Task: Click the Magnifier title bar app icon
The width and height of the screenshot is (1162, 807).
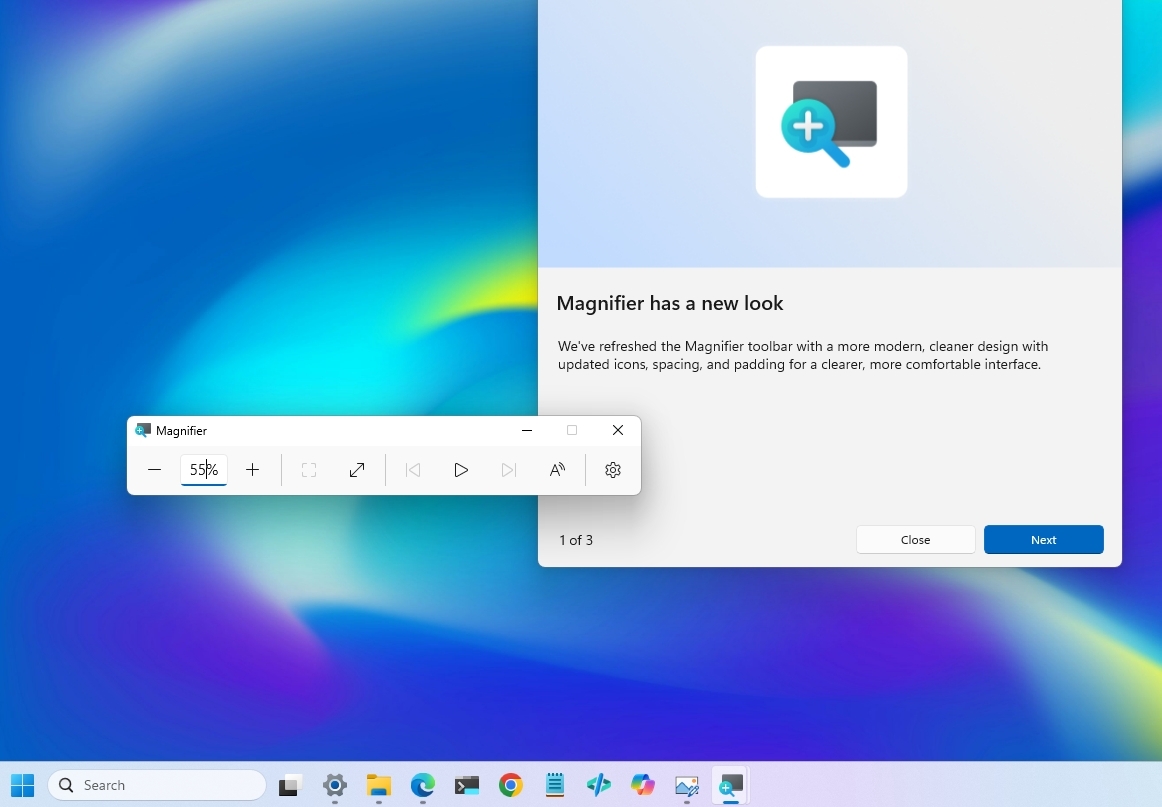Action: pyautogui.click(x=143, y=431)
